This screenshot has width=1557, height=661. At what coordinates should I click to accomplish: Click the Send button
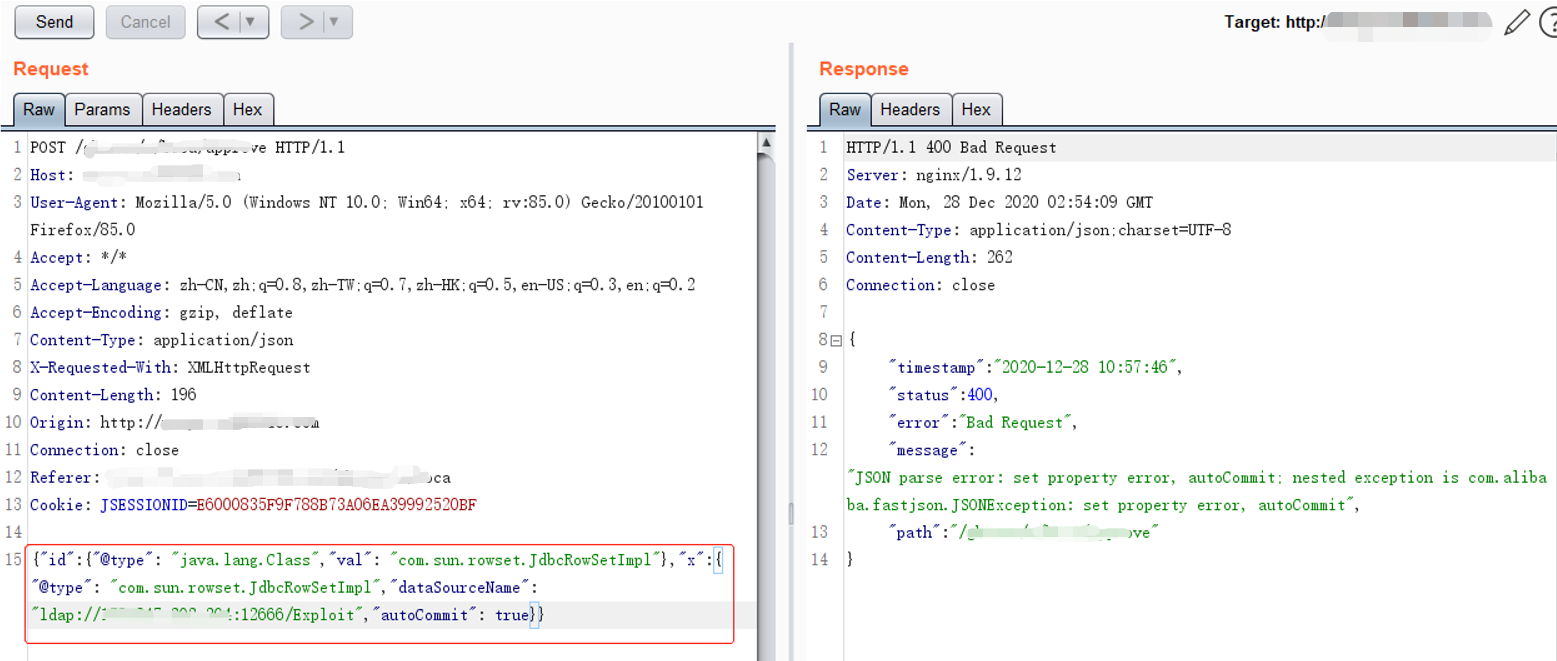(x=54, y=22)
